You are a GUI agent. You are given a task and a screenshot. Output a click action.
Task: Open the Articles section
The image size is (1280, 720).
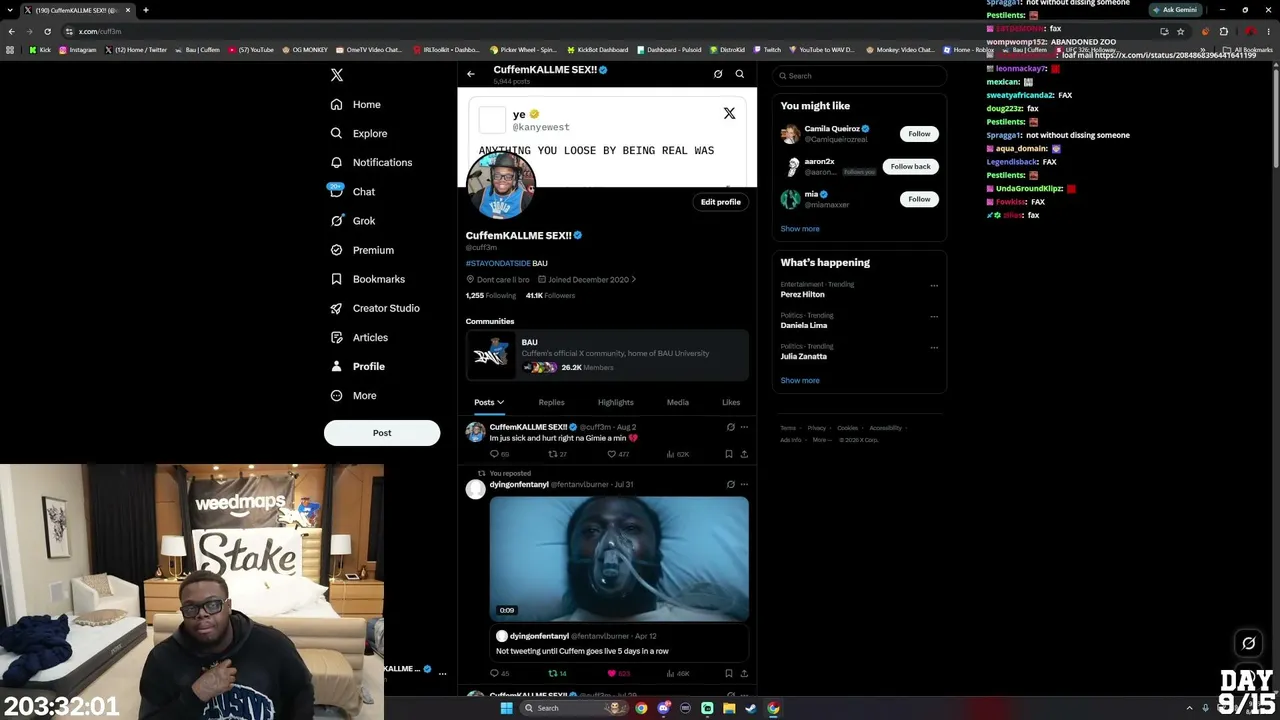pyautogui.click(x=358, y=337)
